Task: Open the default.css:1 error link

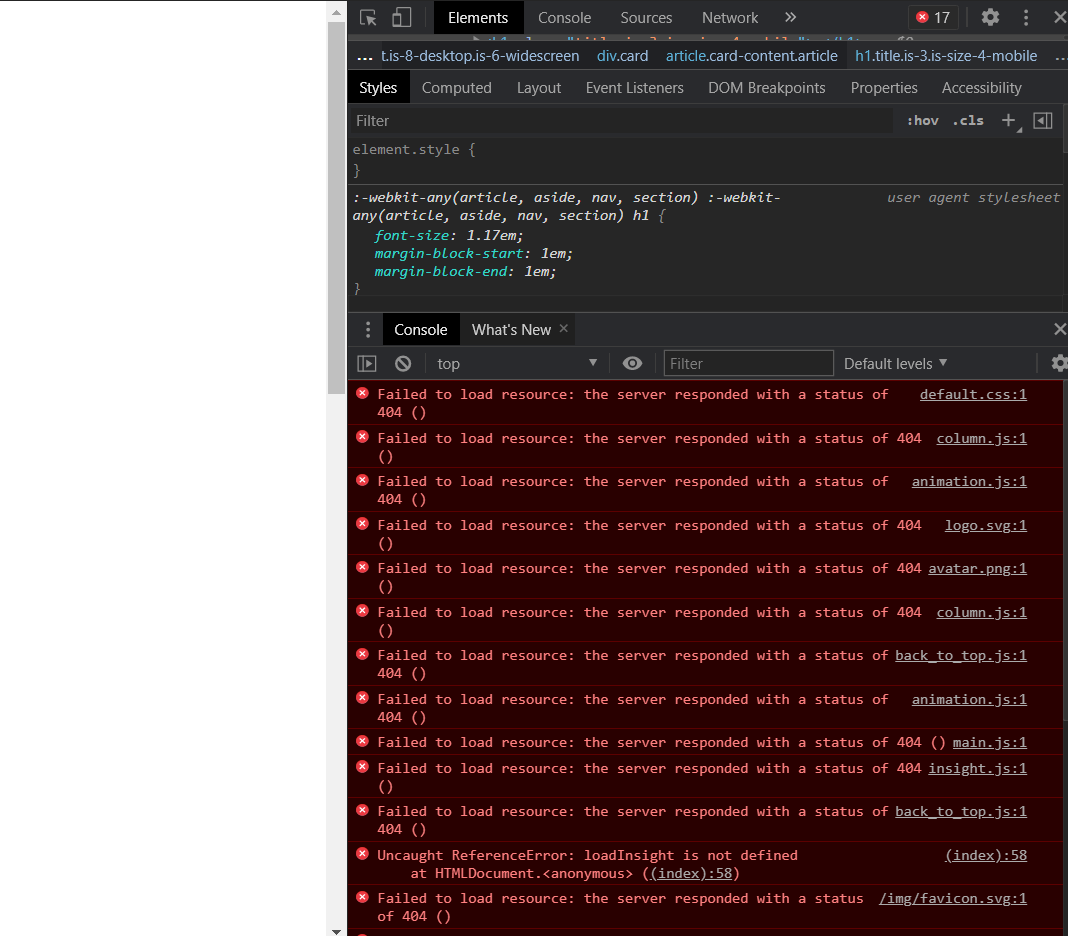Action: point(972,394)
